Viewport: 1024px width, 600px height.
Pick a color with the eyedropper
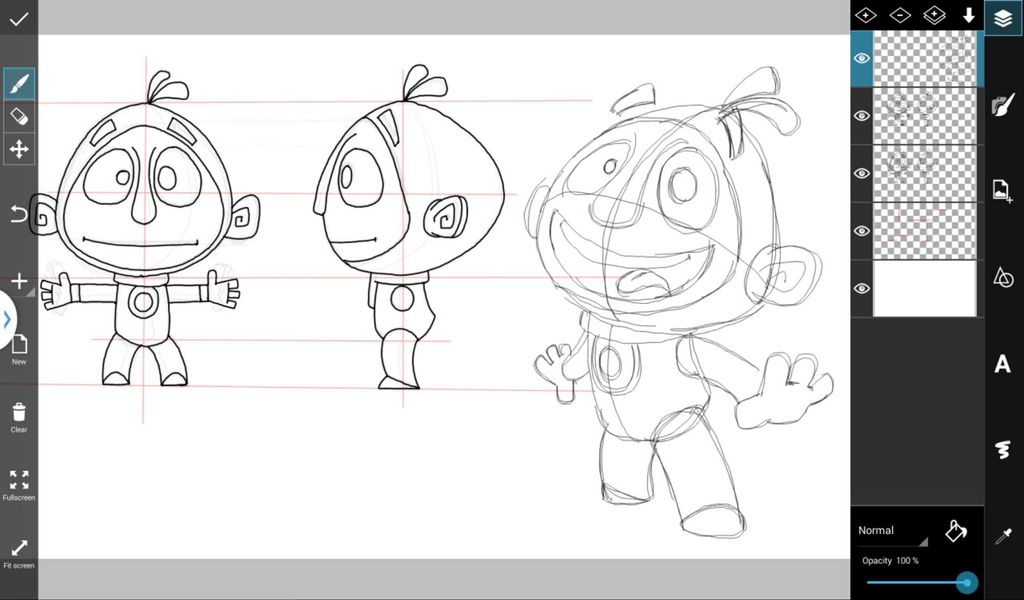coord(1003,537)
